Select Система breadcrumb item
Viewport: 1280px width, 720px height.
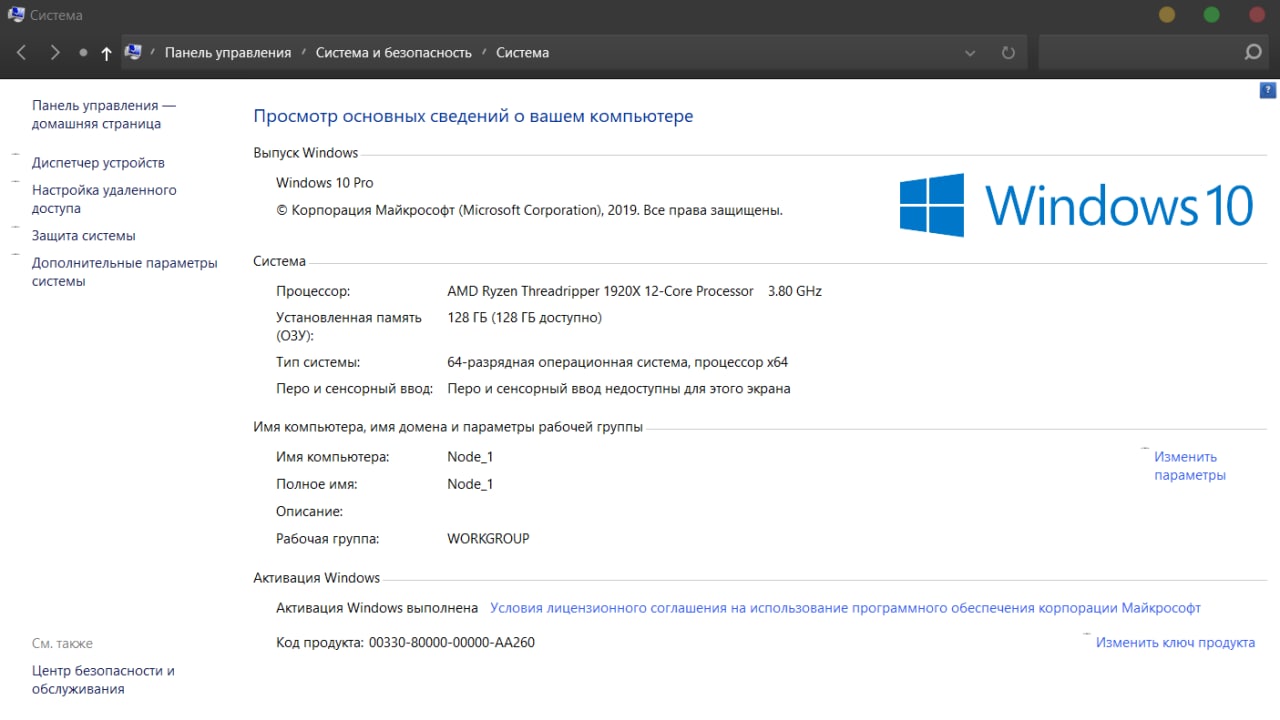coord(522,53)
